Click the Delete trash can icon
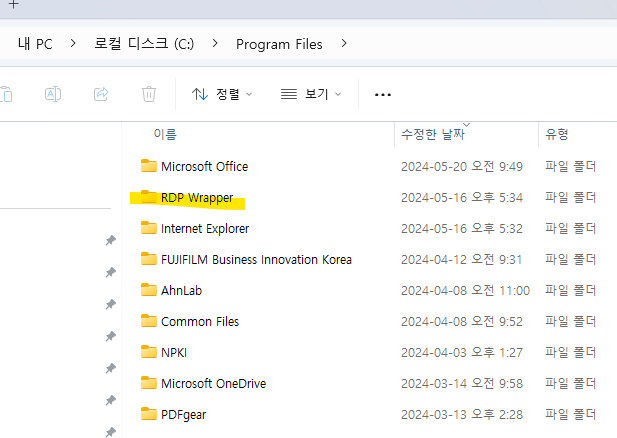617x438 pixels. [149, 94]
